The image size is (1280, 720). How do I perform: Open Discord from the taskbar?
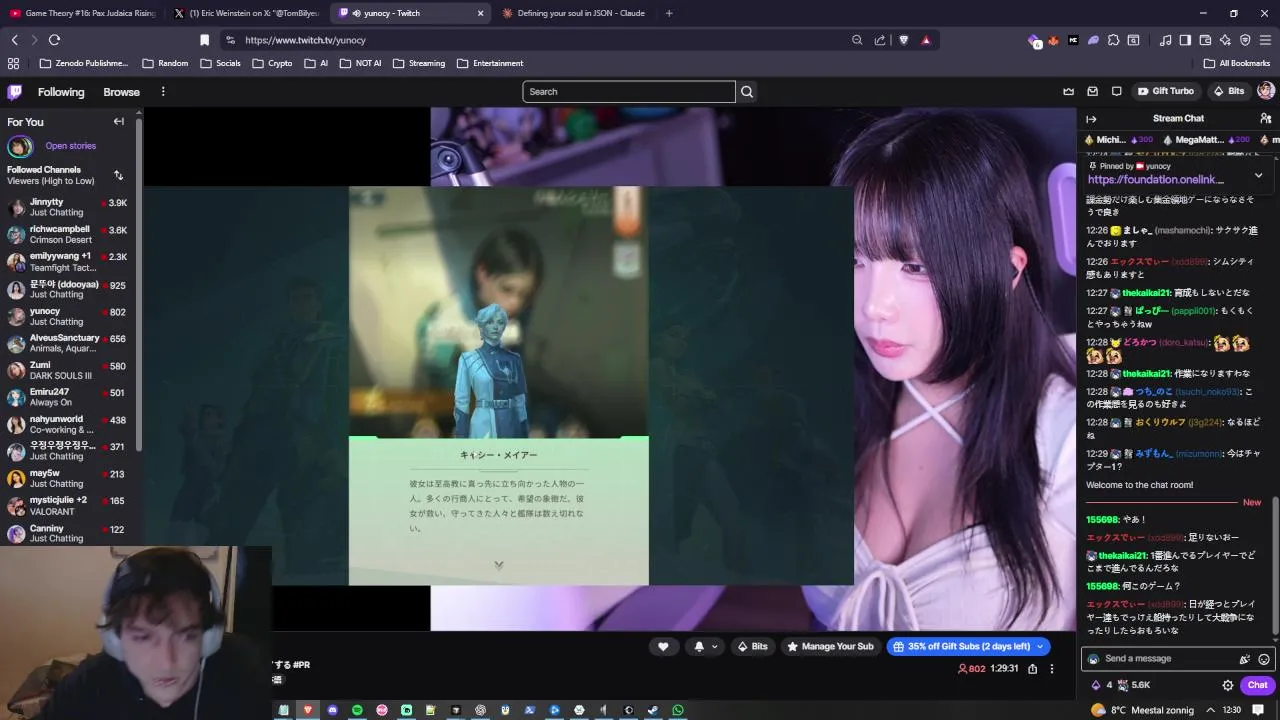332,710
